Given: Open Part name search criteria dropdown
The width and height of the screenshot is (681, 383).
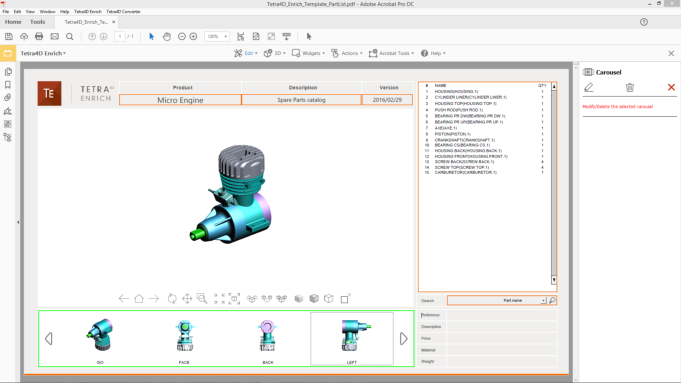Looking at the screenshot, I should [543, 300].
